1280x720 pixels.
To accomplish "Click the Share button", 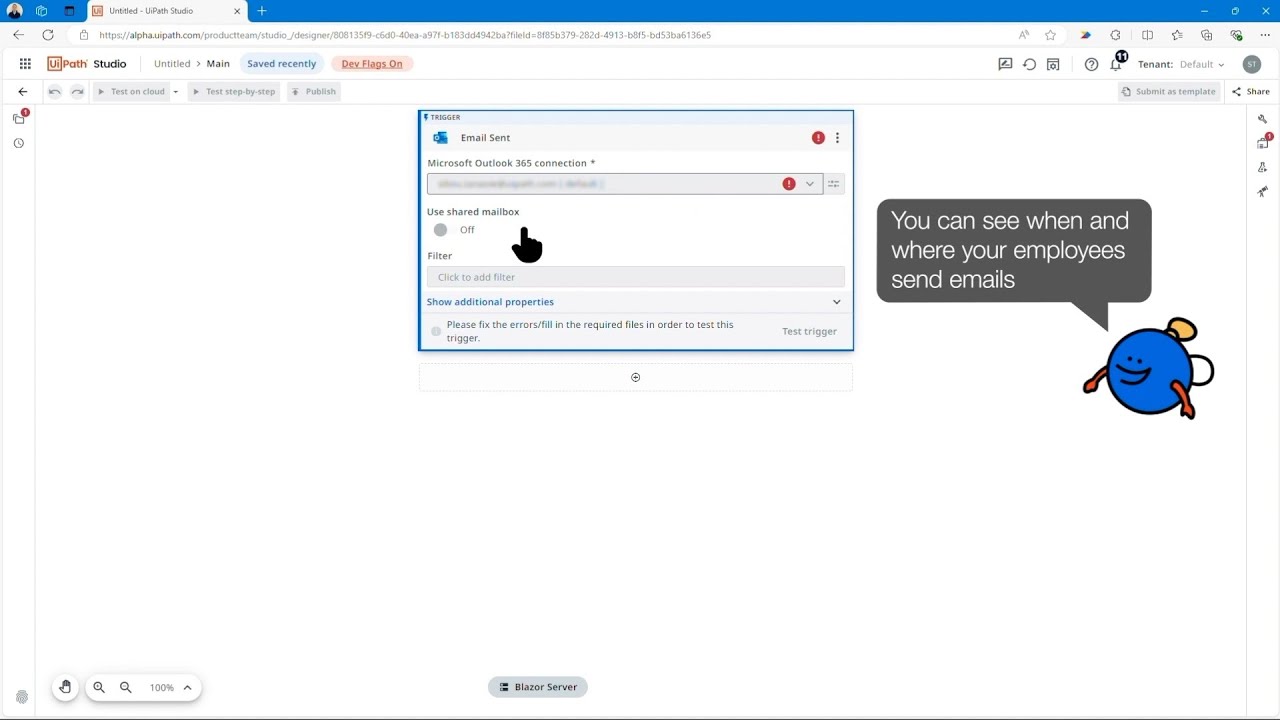I will point(1251,91).
